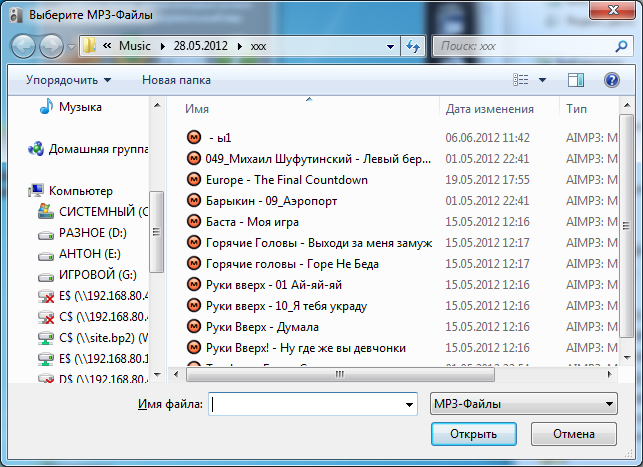Click the change view icon

click(521, 80)
